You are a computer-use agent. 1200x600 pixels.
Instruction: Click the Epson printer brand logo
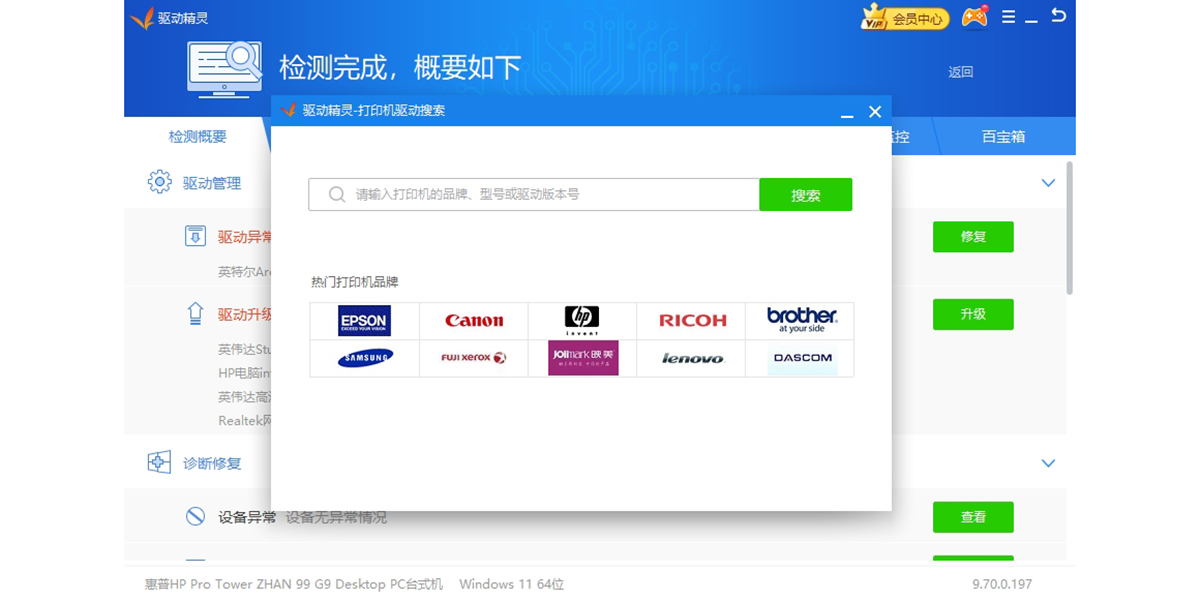(x=364, y=321)
